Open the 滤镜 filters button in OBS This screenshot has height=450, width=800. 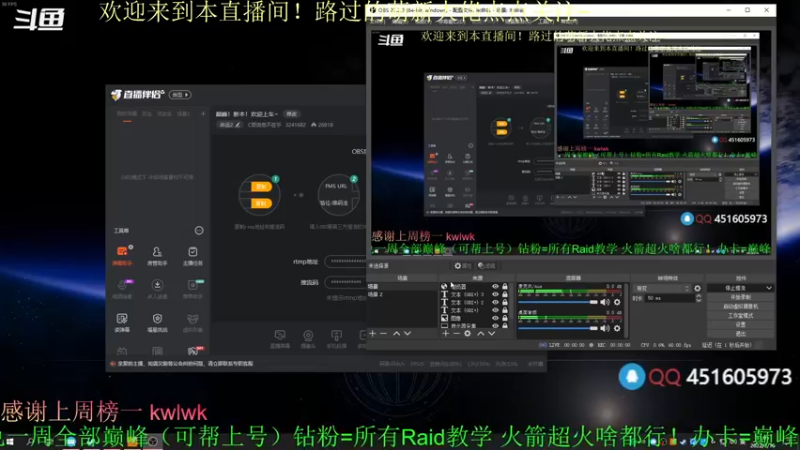point(487,266)
